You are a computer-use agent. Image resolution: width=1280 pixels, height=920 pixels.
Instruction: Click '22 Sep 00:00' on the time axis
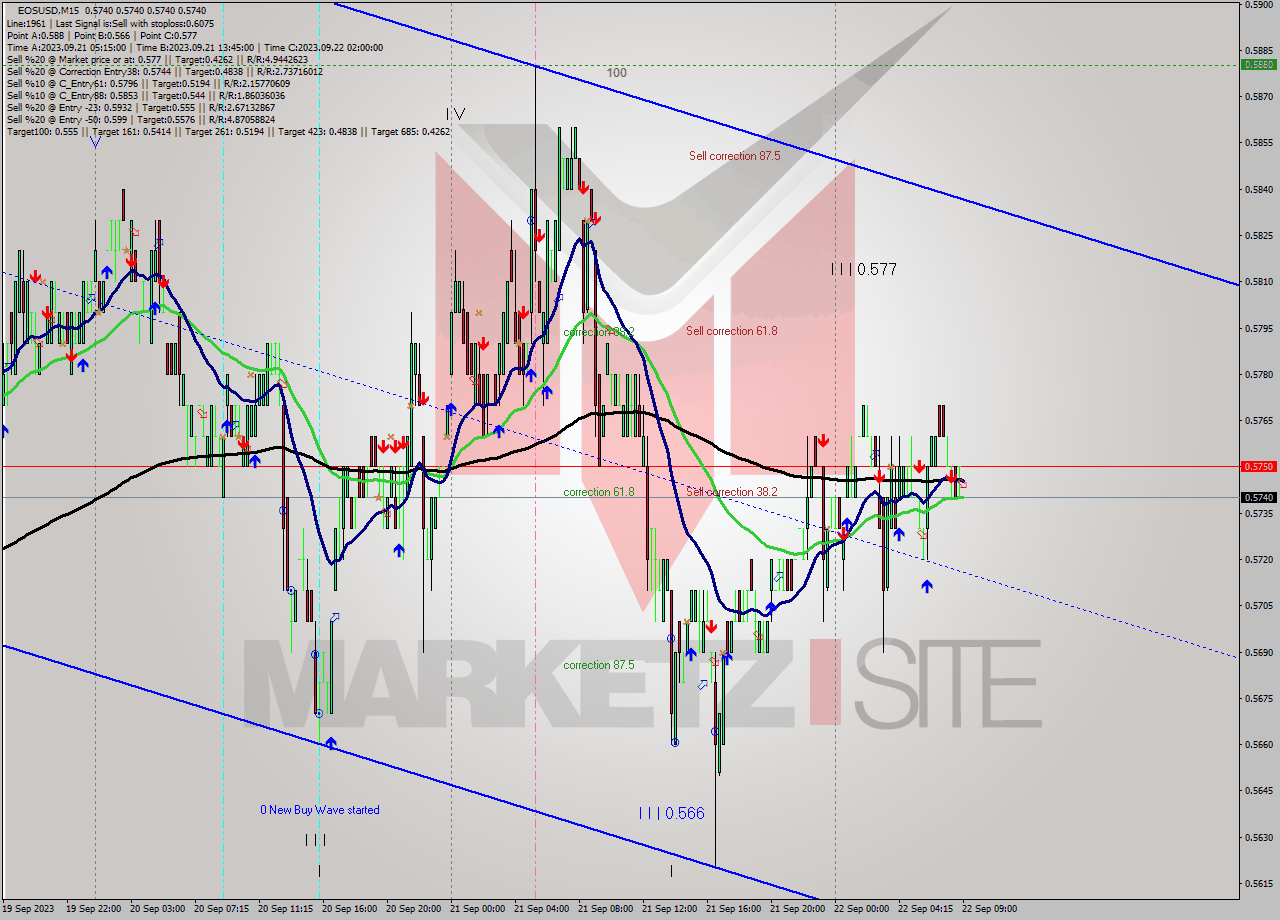click(x=863, y=909)
